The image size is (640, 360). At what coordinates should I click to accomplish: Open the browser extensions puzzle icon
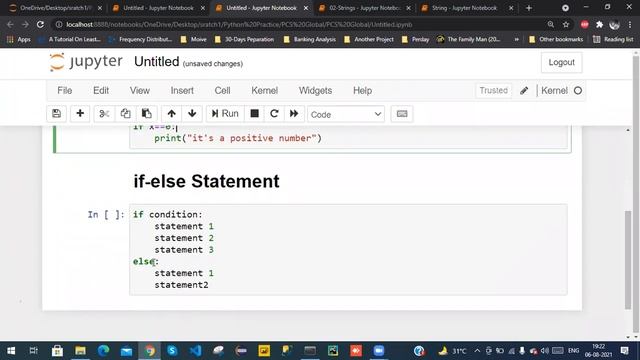(x=599, y=24)
